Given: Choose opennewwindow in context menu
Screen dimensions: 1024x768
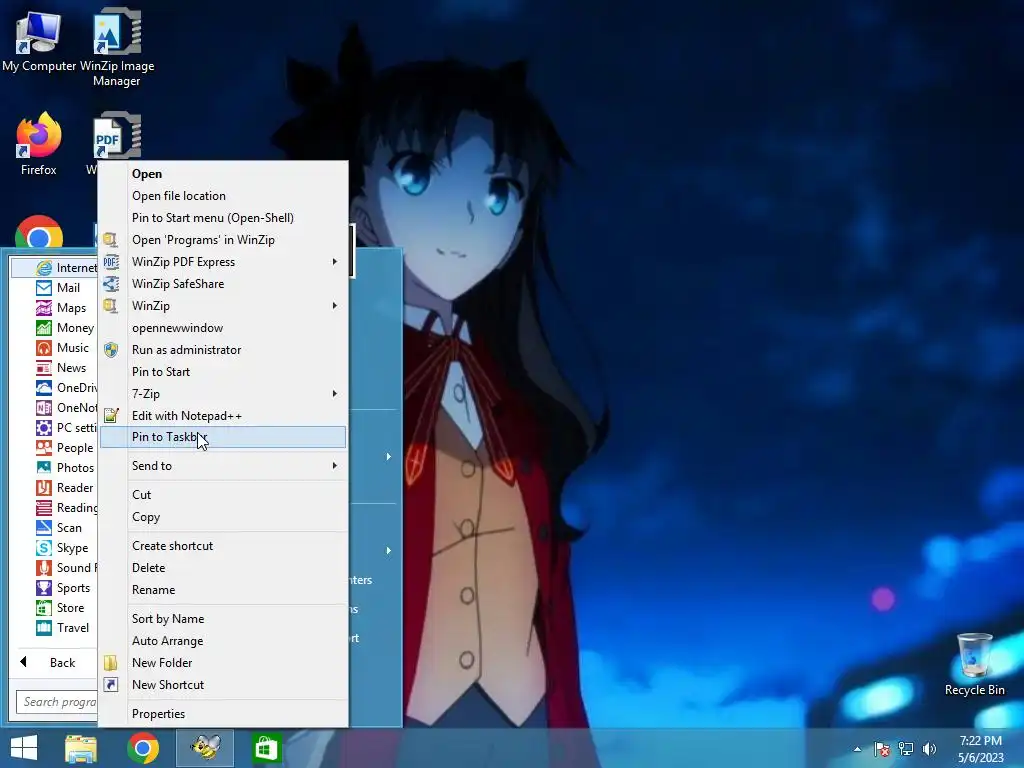Looking at the screenshot, I should (223, 328).
